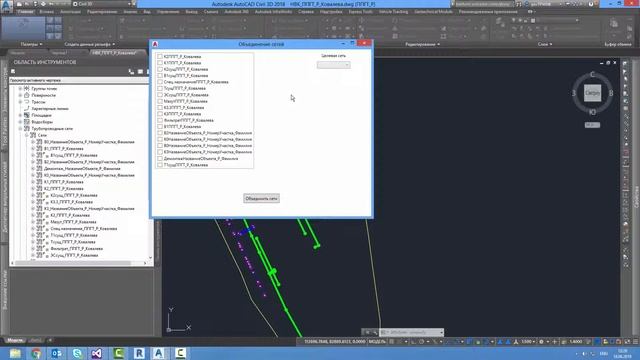Image resolution: width=640 pixels, height=360 pixels.
Task: Expand the Слои ribbon panel
Action: pyautogui.click(x=545, y=44)
